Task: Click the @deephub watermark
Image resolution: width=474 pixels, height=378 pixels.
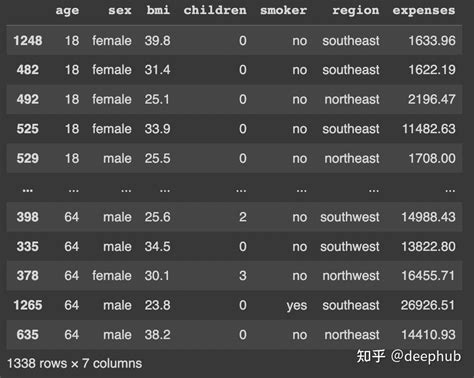Action: point(426,356)
